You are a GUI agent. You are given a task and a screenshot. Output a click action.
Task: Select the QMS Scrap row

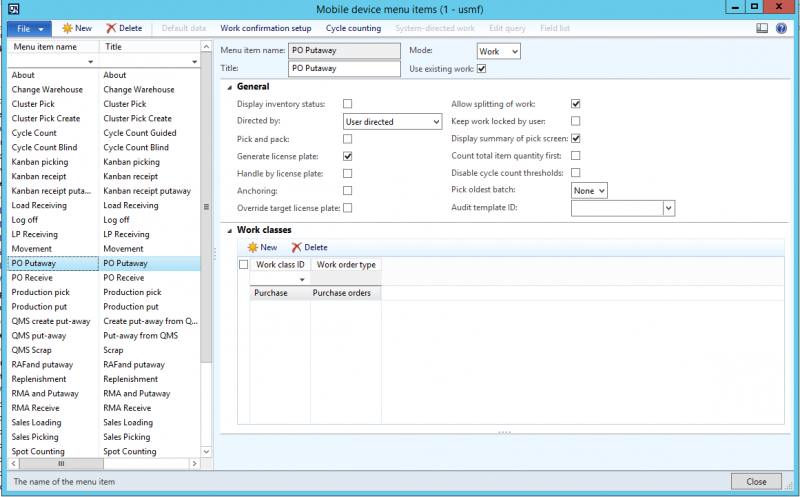(x=104, y=350)
